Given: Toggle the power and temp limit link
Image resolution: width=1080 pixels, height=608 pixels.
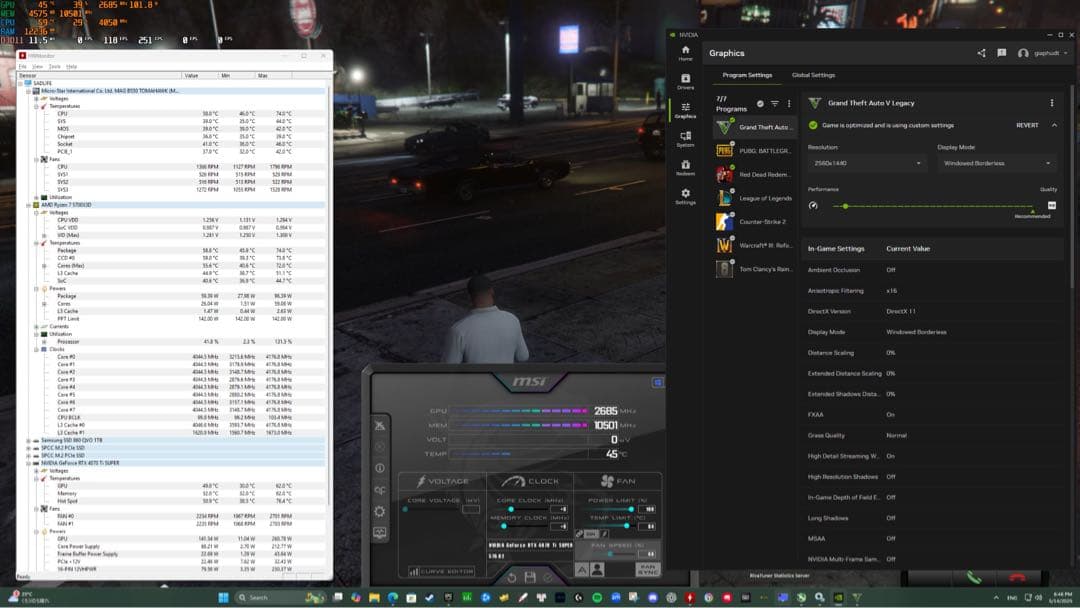Looking at the screenshot, I should [579, 533].
